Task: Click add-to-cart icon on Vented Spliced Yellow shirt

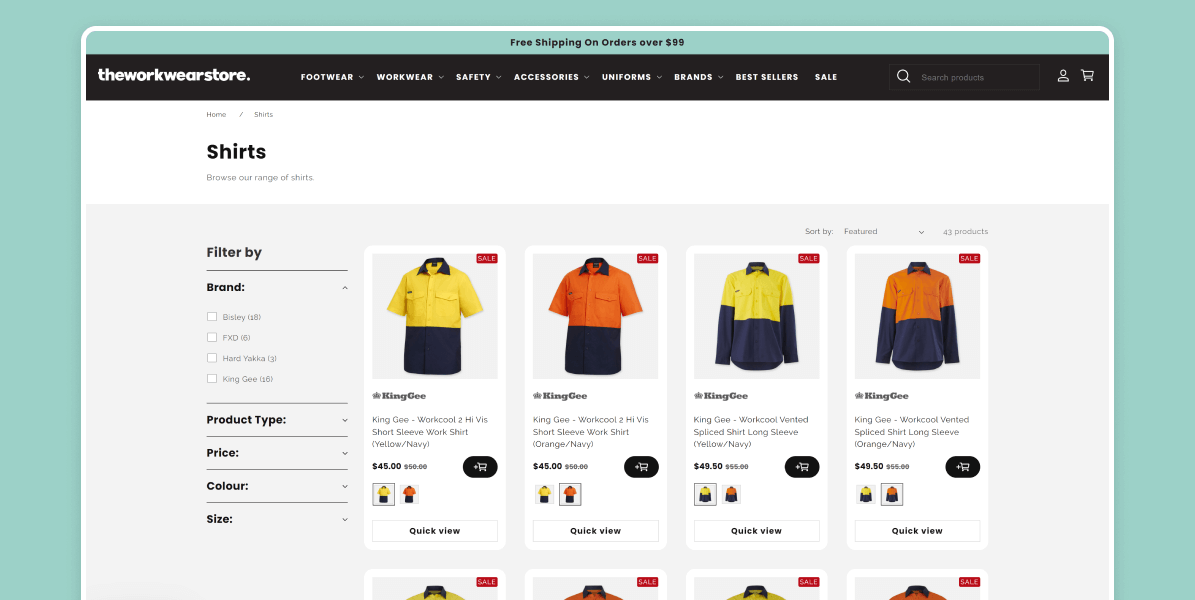Action: tap(802, 466)
